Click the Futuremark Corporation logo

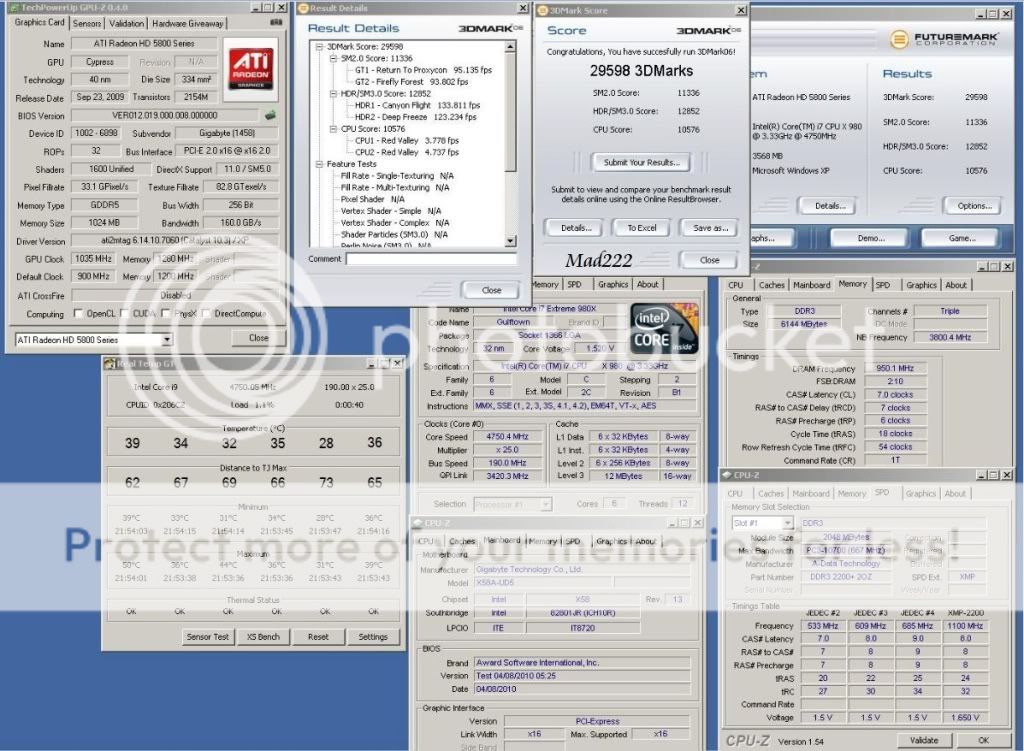(944, 39)
